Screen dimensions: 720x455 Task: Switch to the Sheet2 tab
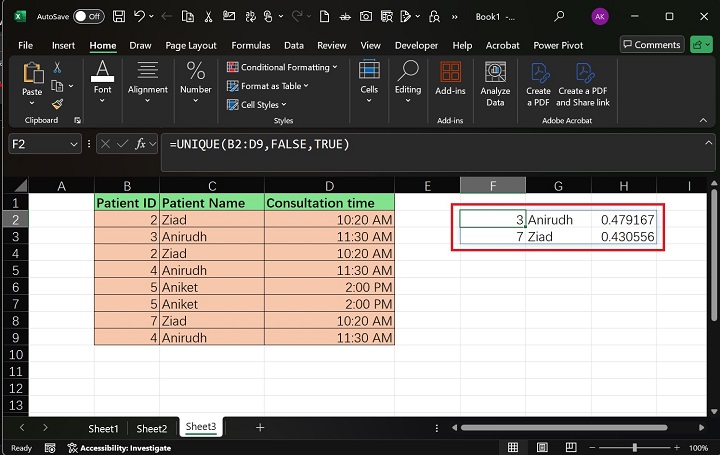[152, 427]
